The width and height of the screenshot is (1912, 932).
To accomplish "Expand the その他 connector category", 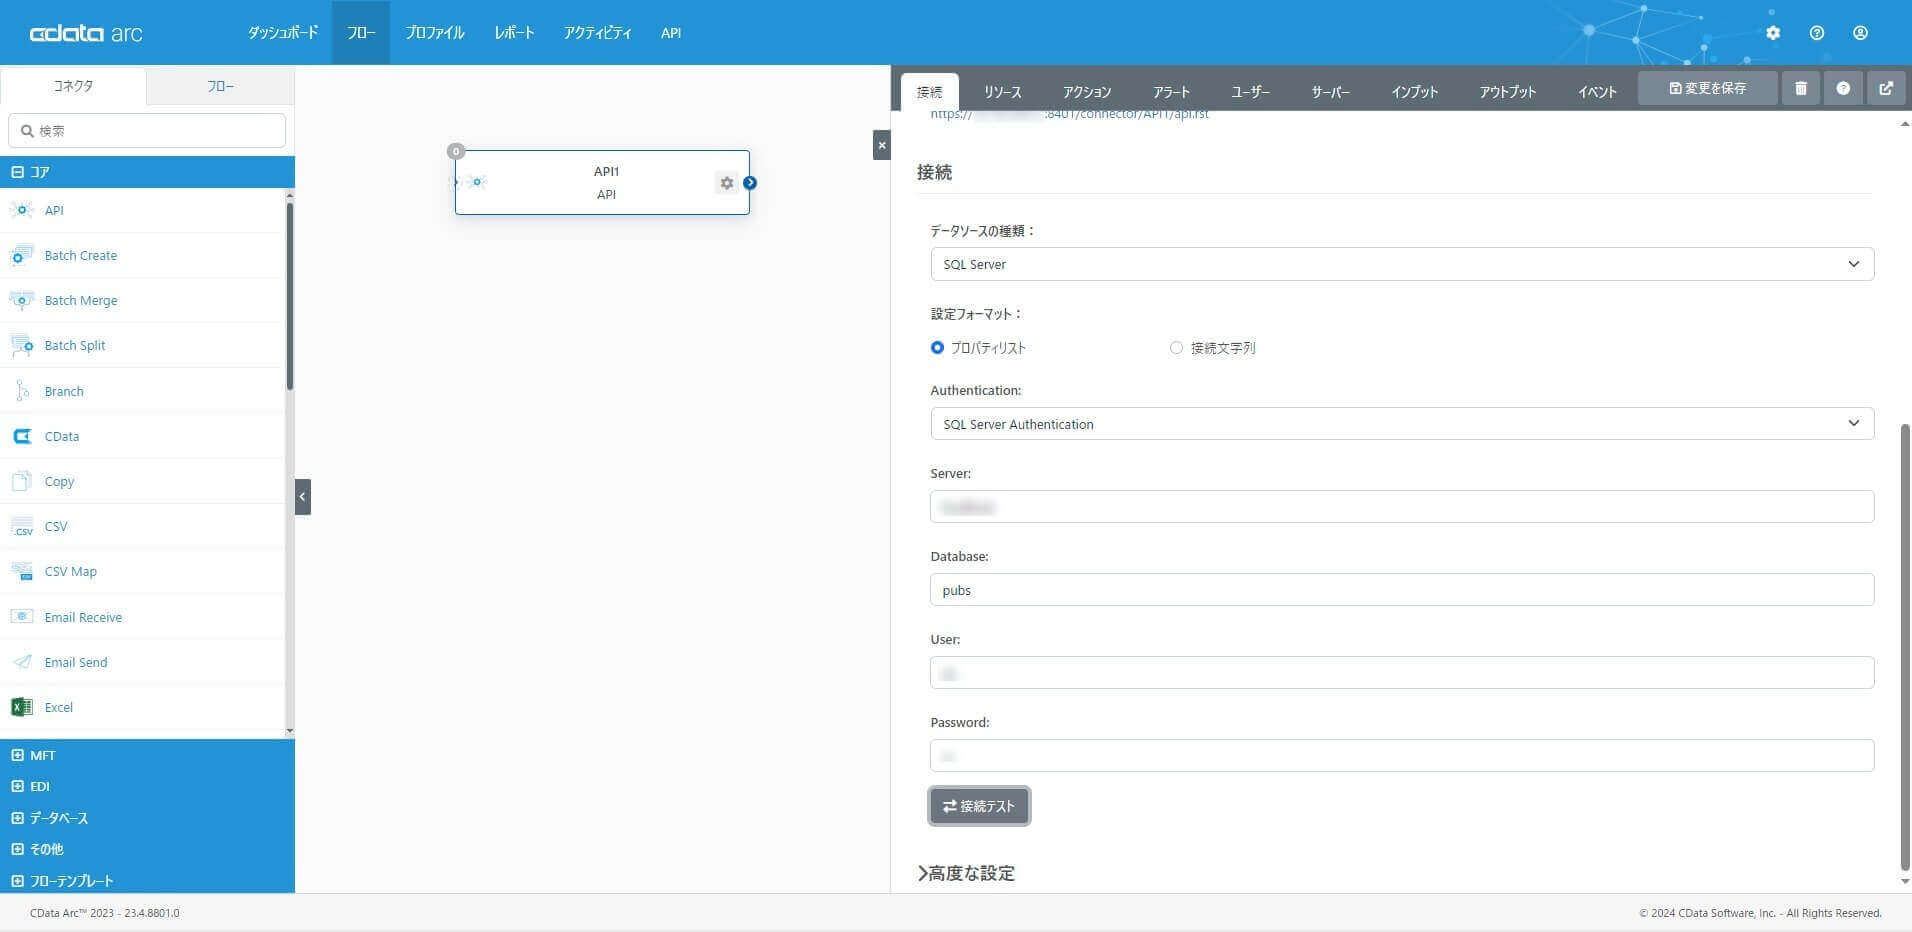I will (x=147, y=849).
